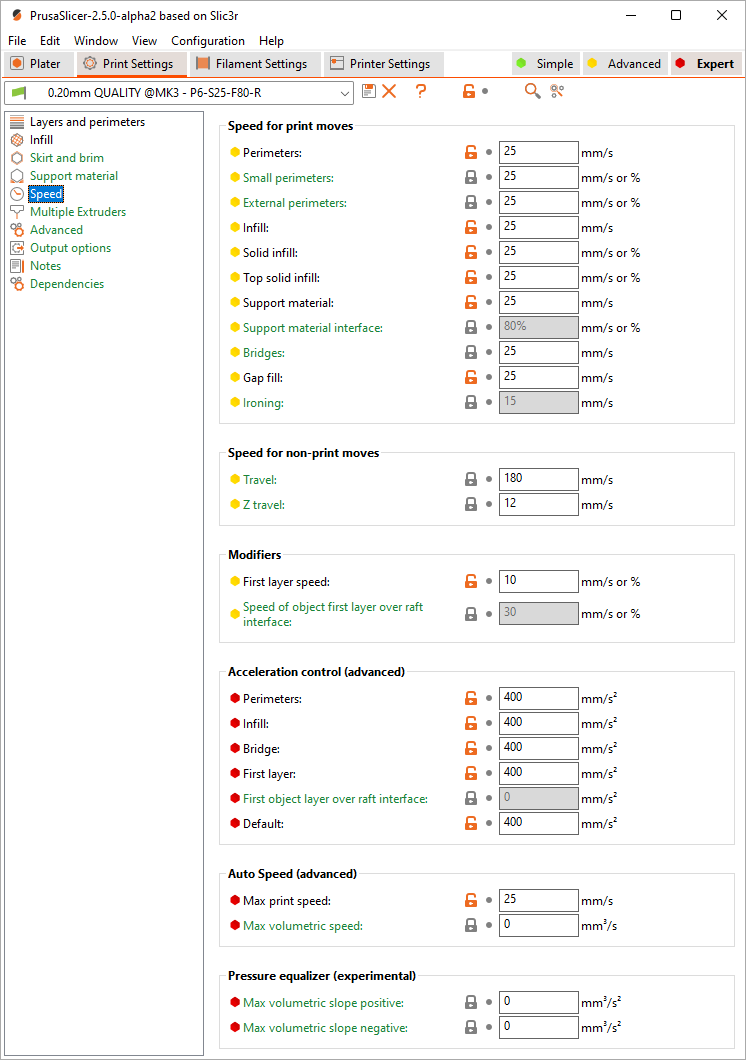Open the print preset dropdown

tap(179, 93)
